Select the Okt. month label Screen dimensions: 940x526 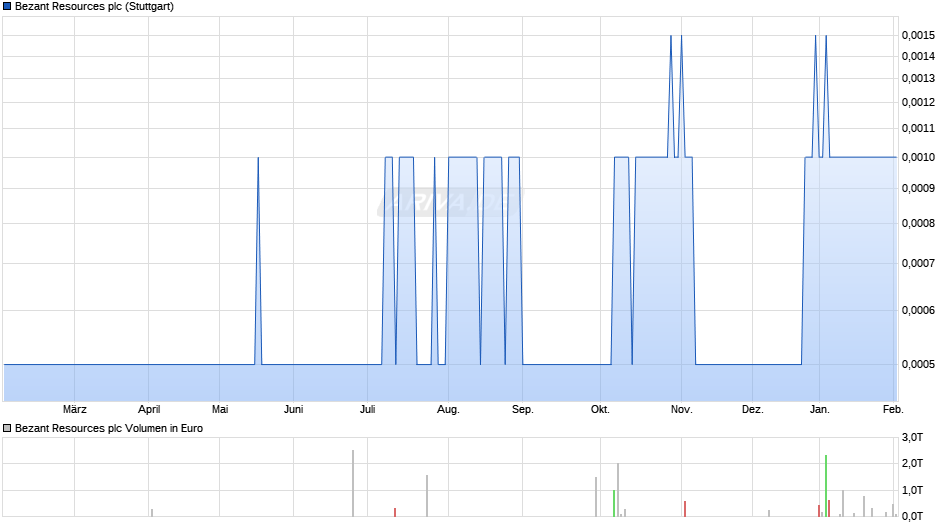pyautogui.click(x=600, y=409)
